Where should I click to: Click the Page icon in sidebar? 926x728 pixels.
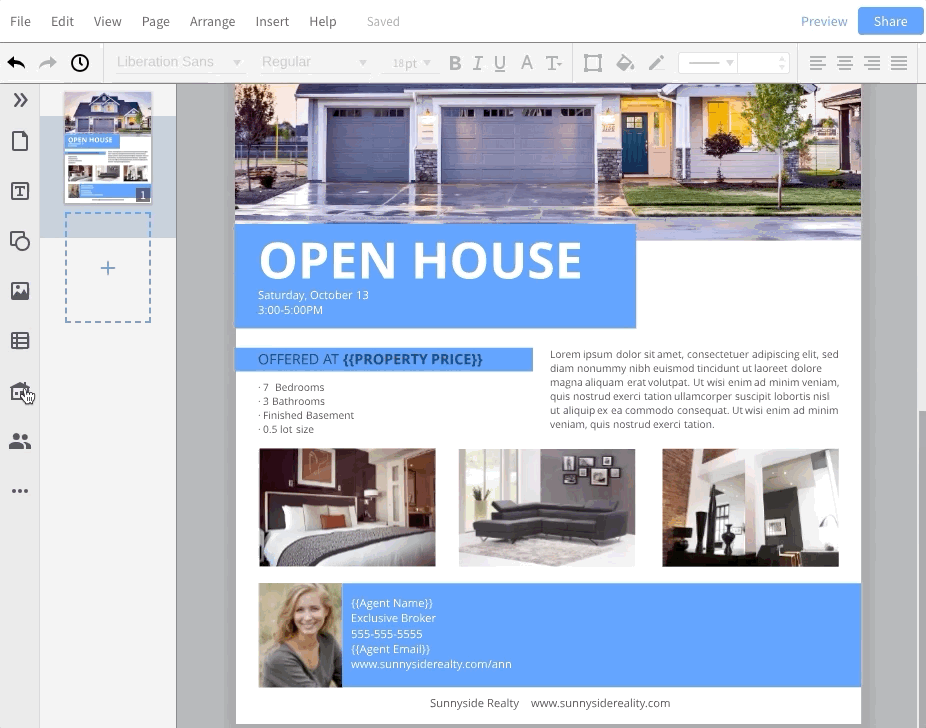pos(20,142)
